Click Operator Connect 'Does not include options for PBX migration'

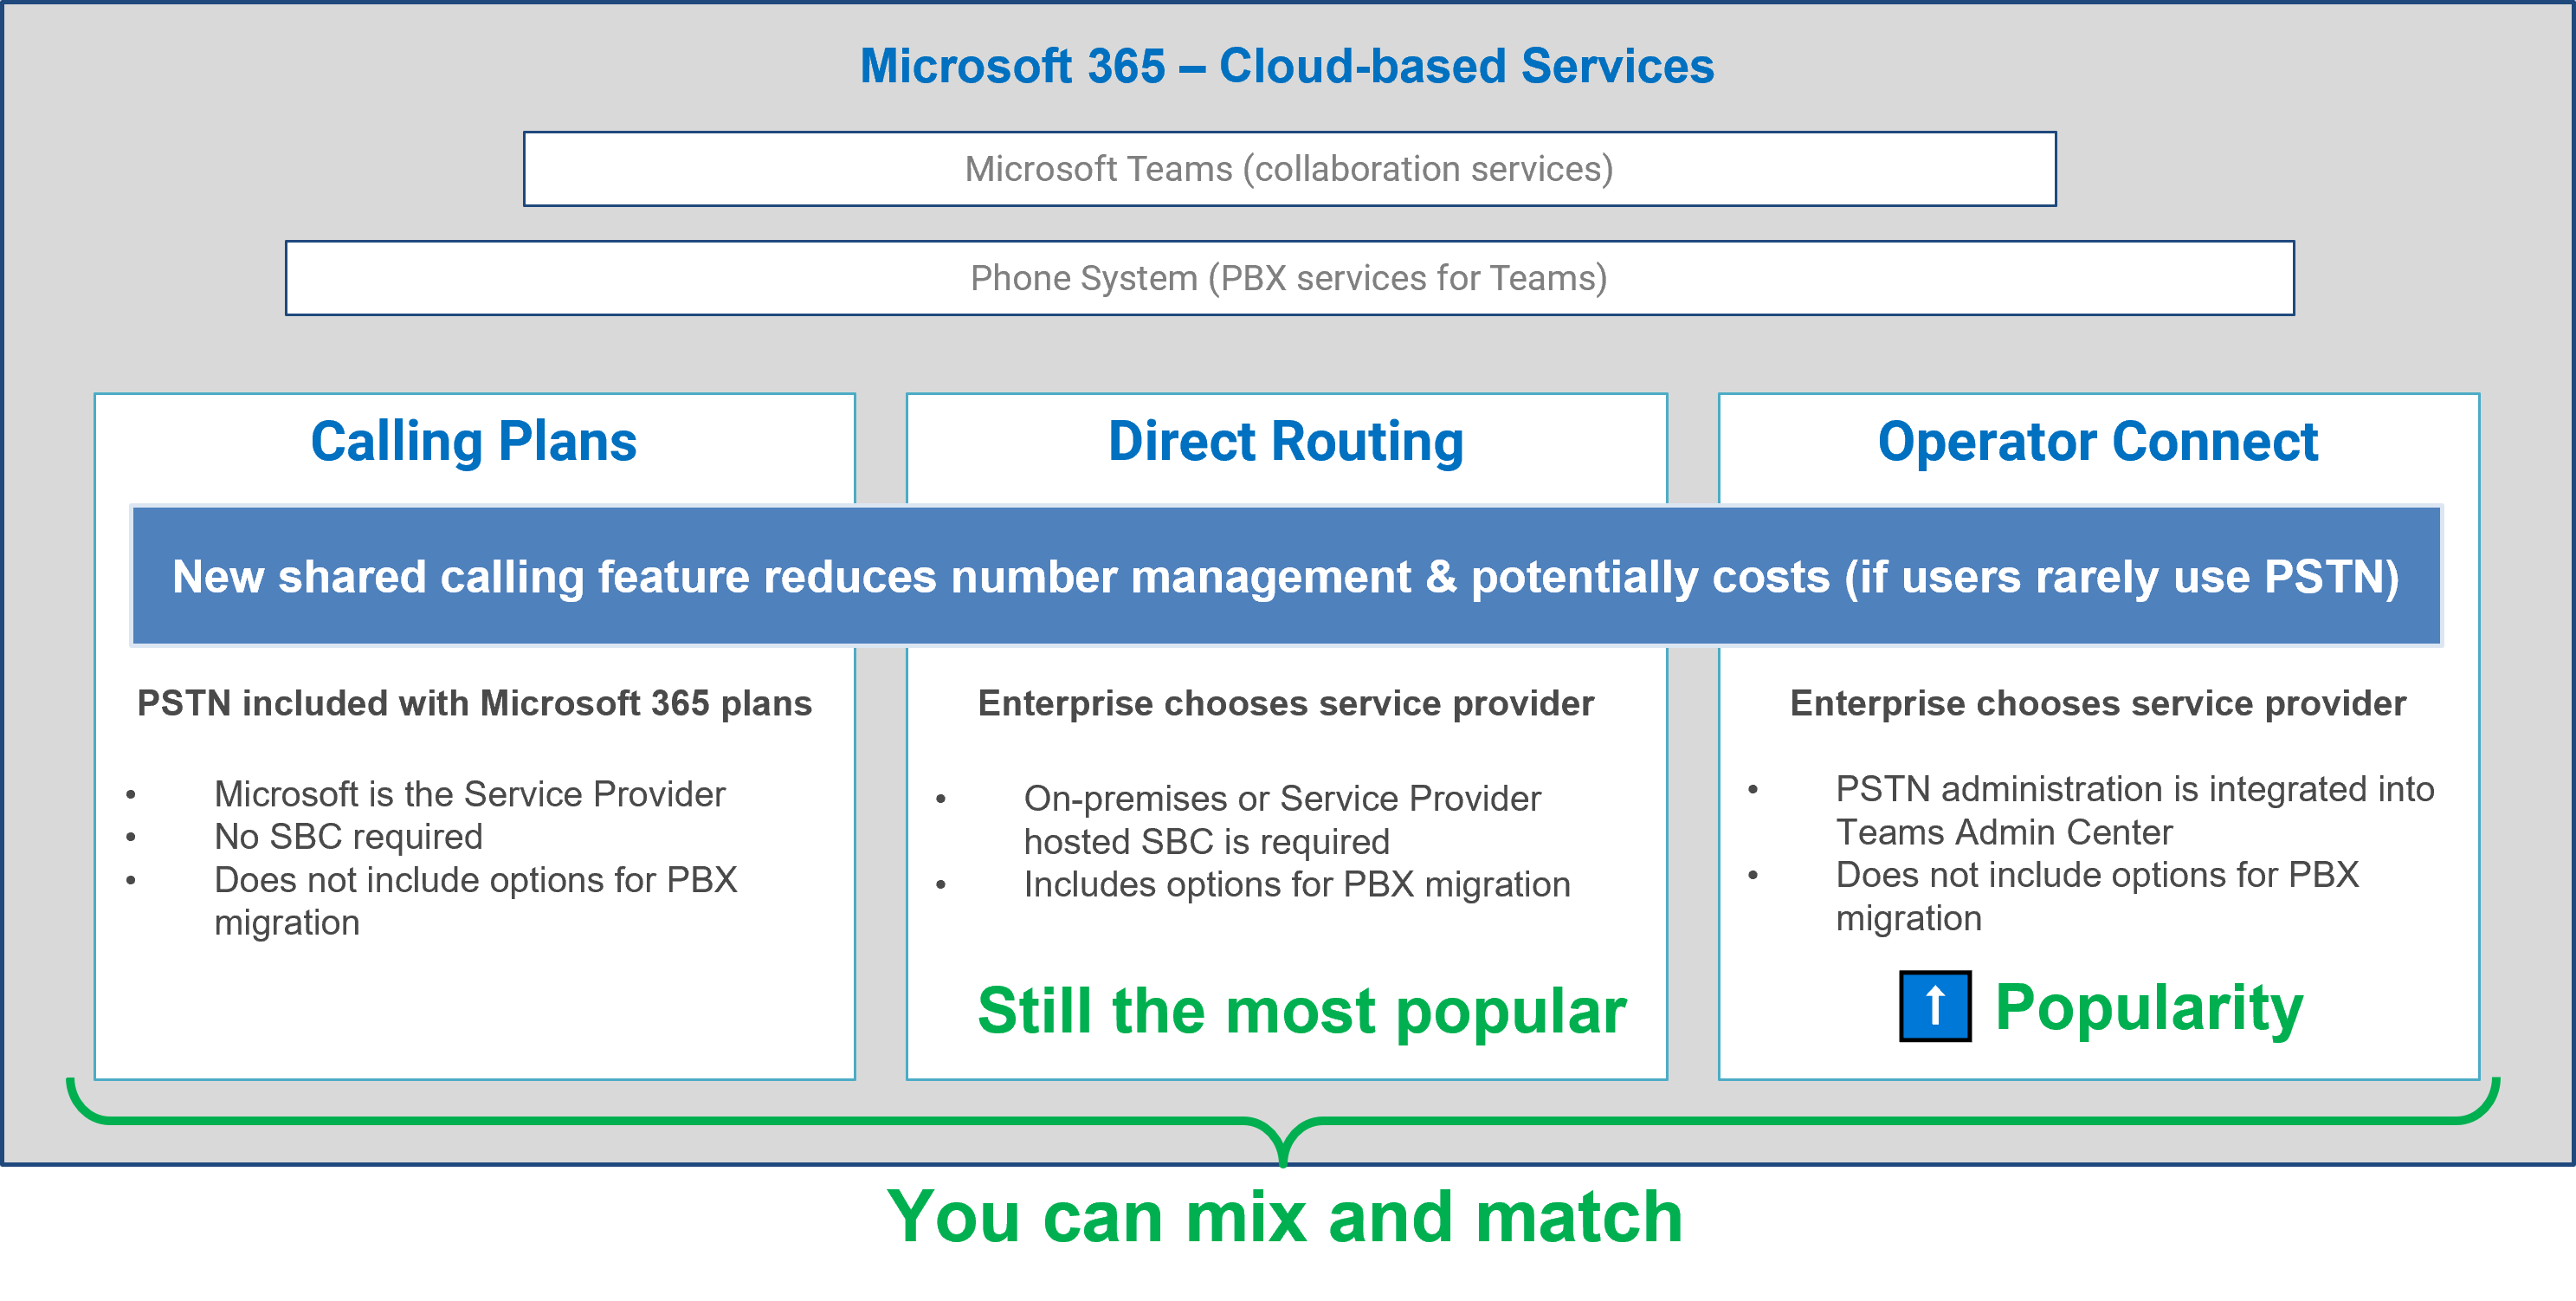coord(2097,896)
